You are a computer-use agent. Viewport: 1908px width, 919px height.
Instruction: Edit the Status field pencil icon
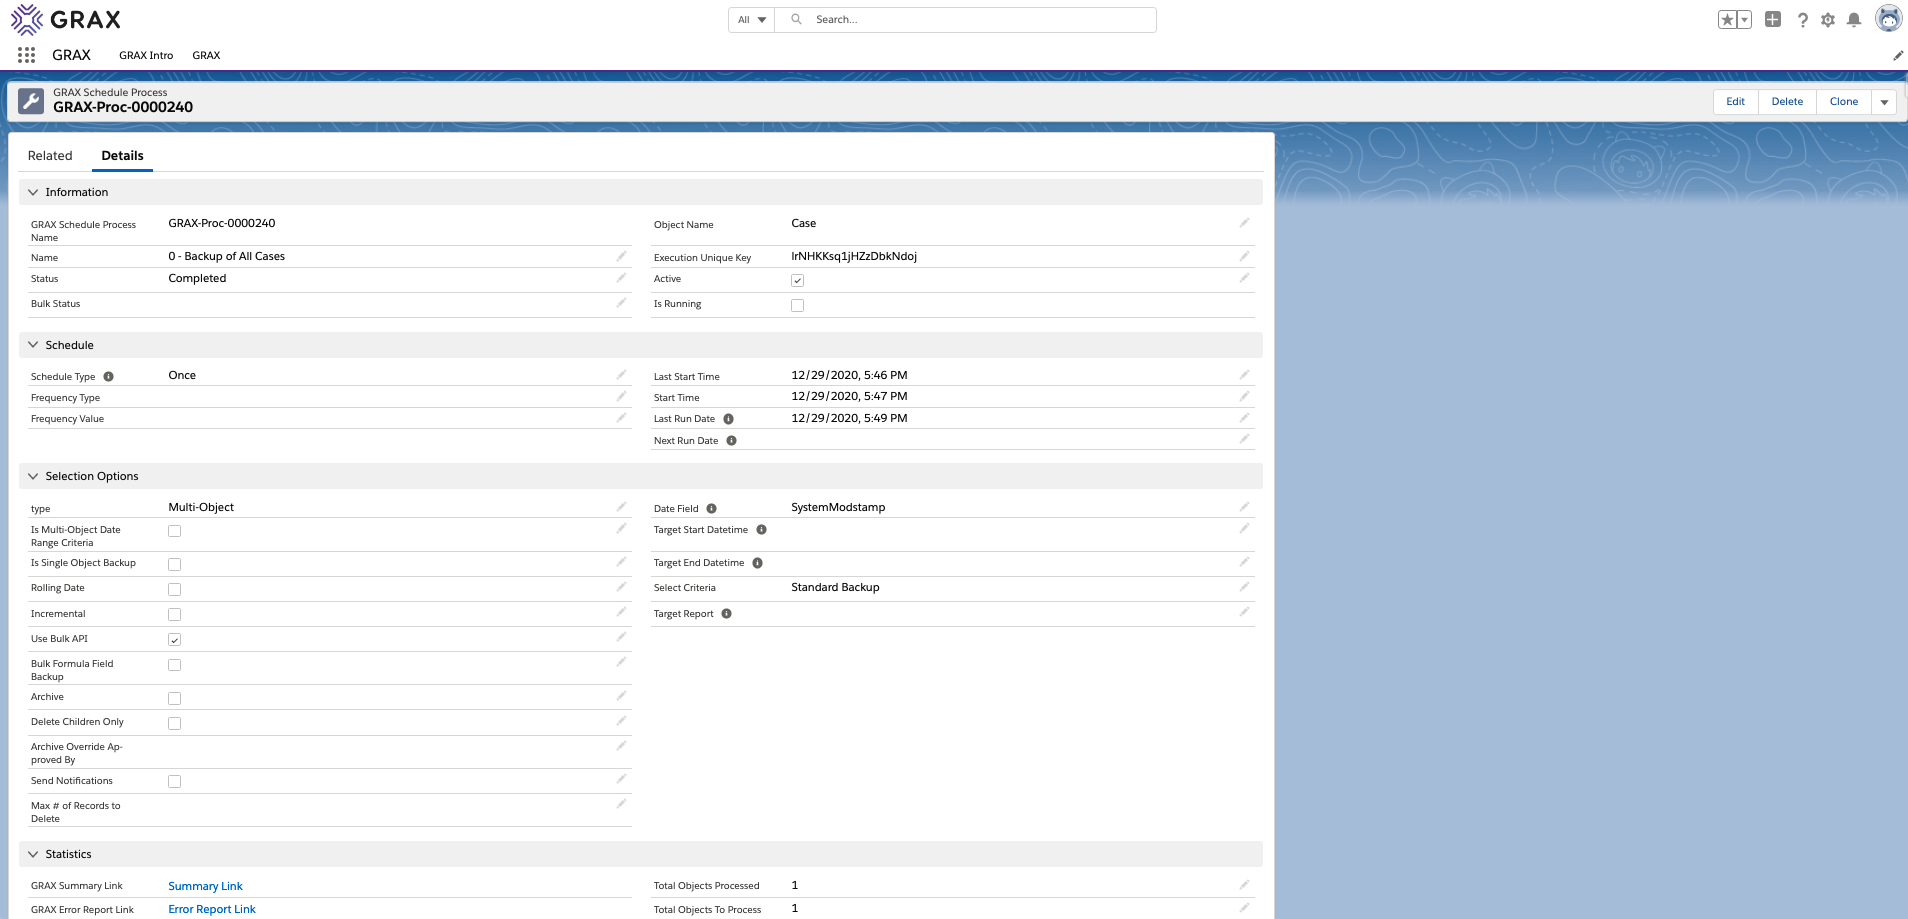tap(621, 278)
